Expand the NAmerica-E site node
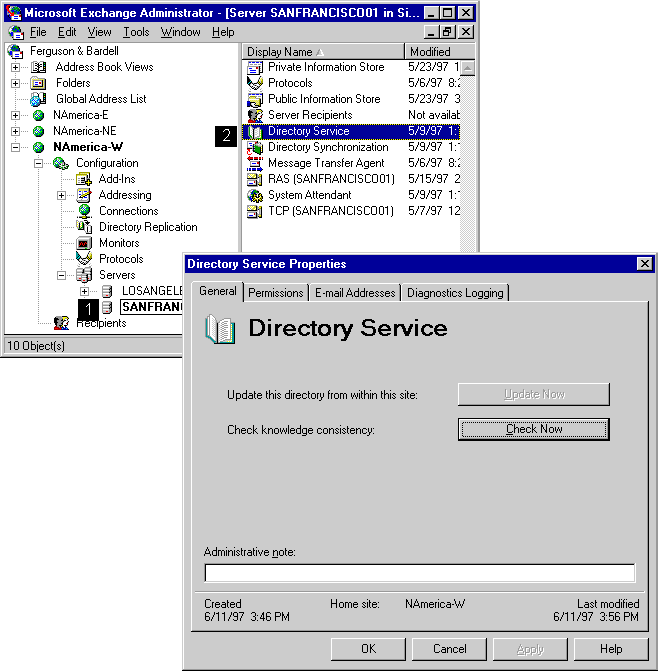The height and width of the screenshot is (671, 658). 15,116
